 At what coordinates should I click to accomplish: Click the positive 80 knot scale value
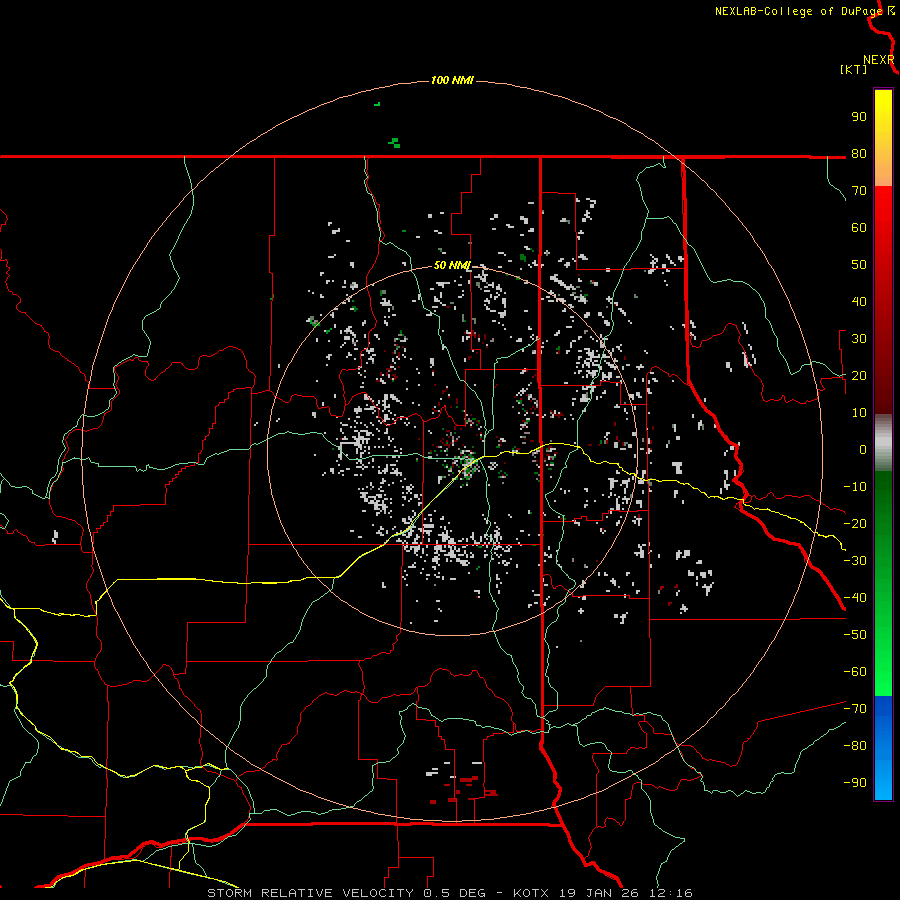[859, 153]
